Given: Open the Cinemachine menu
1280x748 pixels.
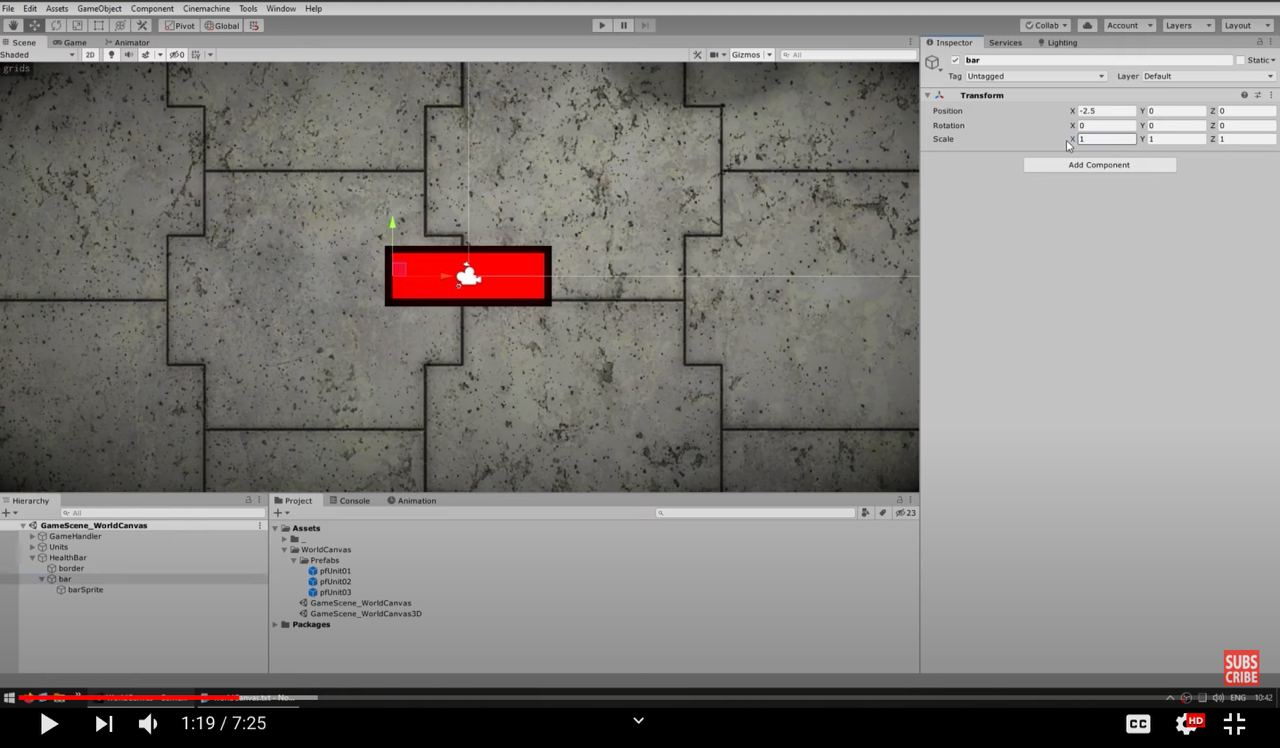Looking at the screenshot, I should [x=206, y=8].
